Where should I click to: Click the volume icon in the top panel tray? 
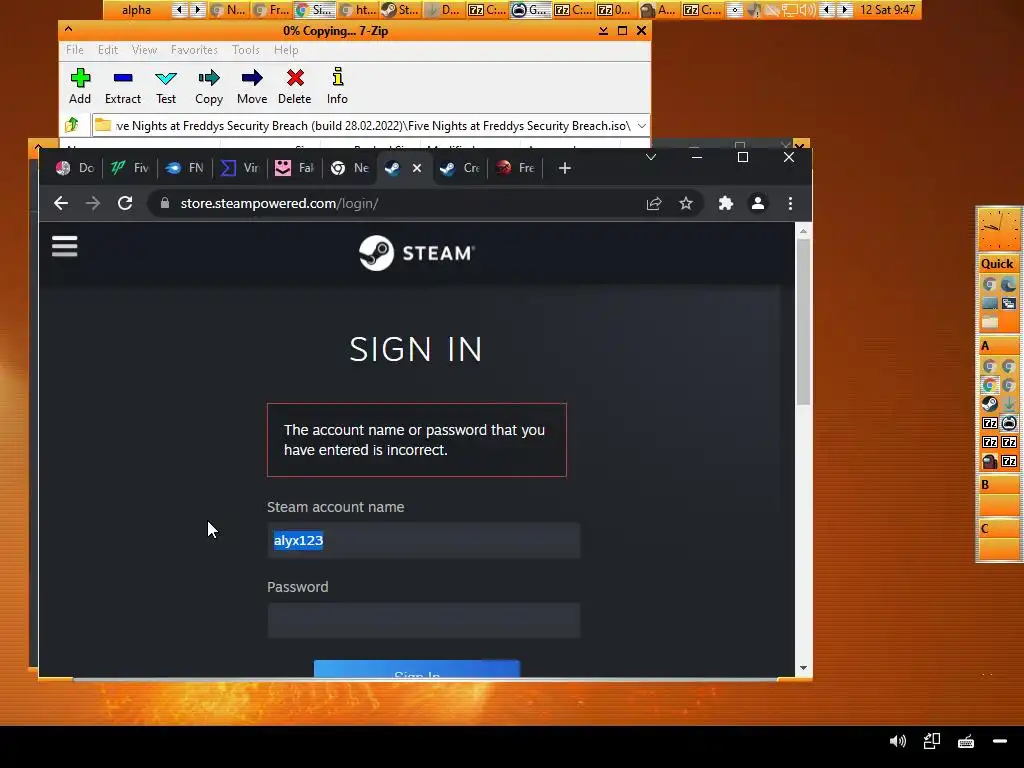pos(807,10)
